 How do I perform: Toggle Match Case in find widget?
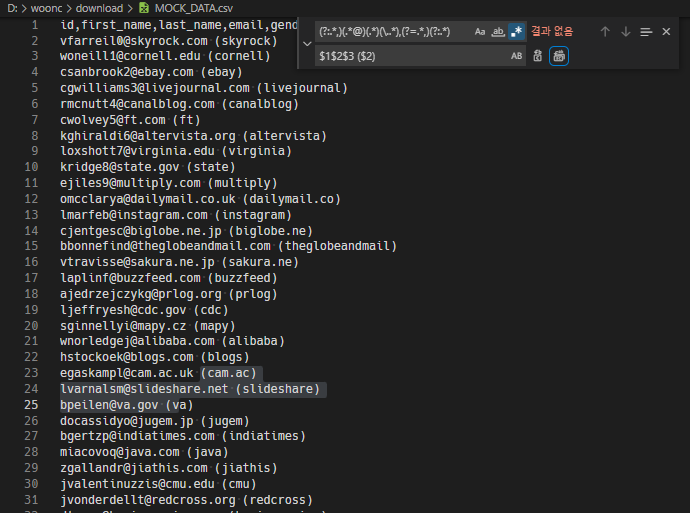[x=480, y=32]
